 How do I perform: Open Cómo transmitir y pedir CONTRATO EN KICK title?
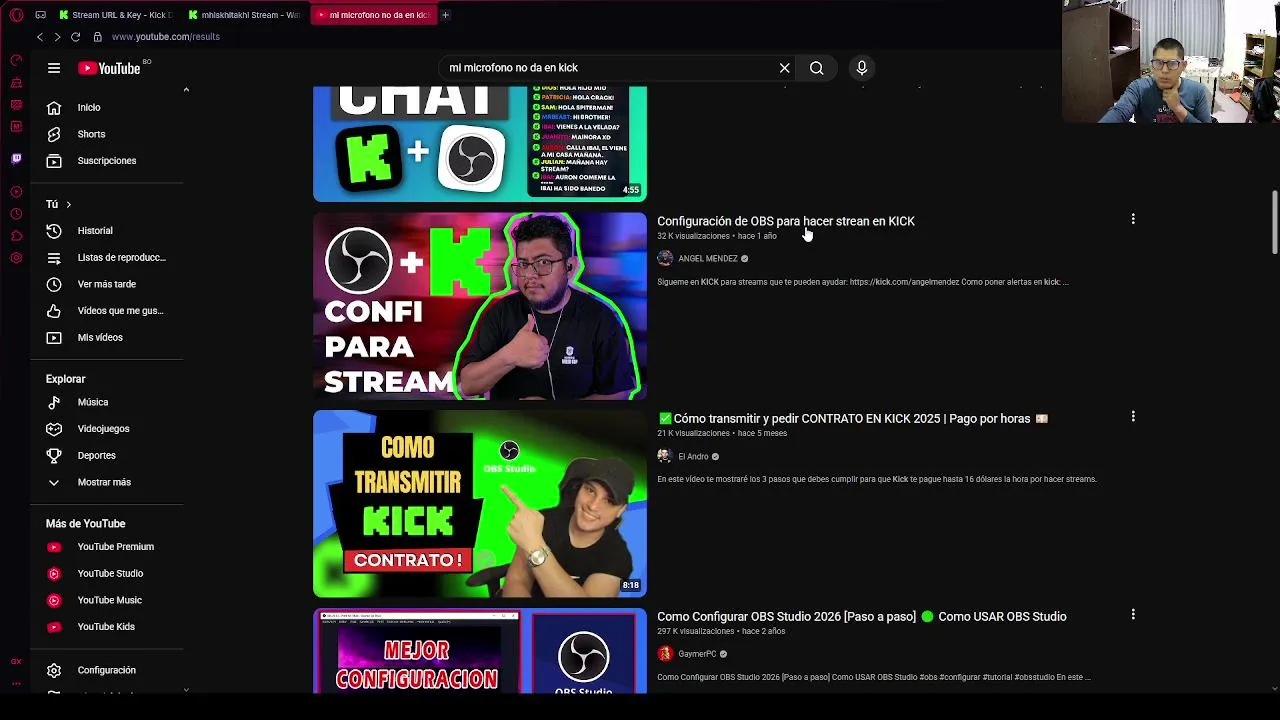[853, 419]
